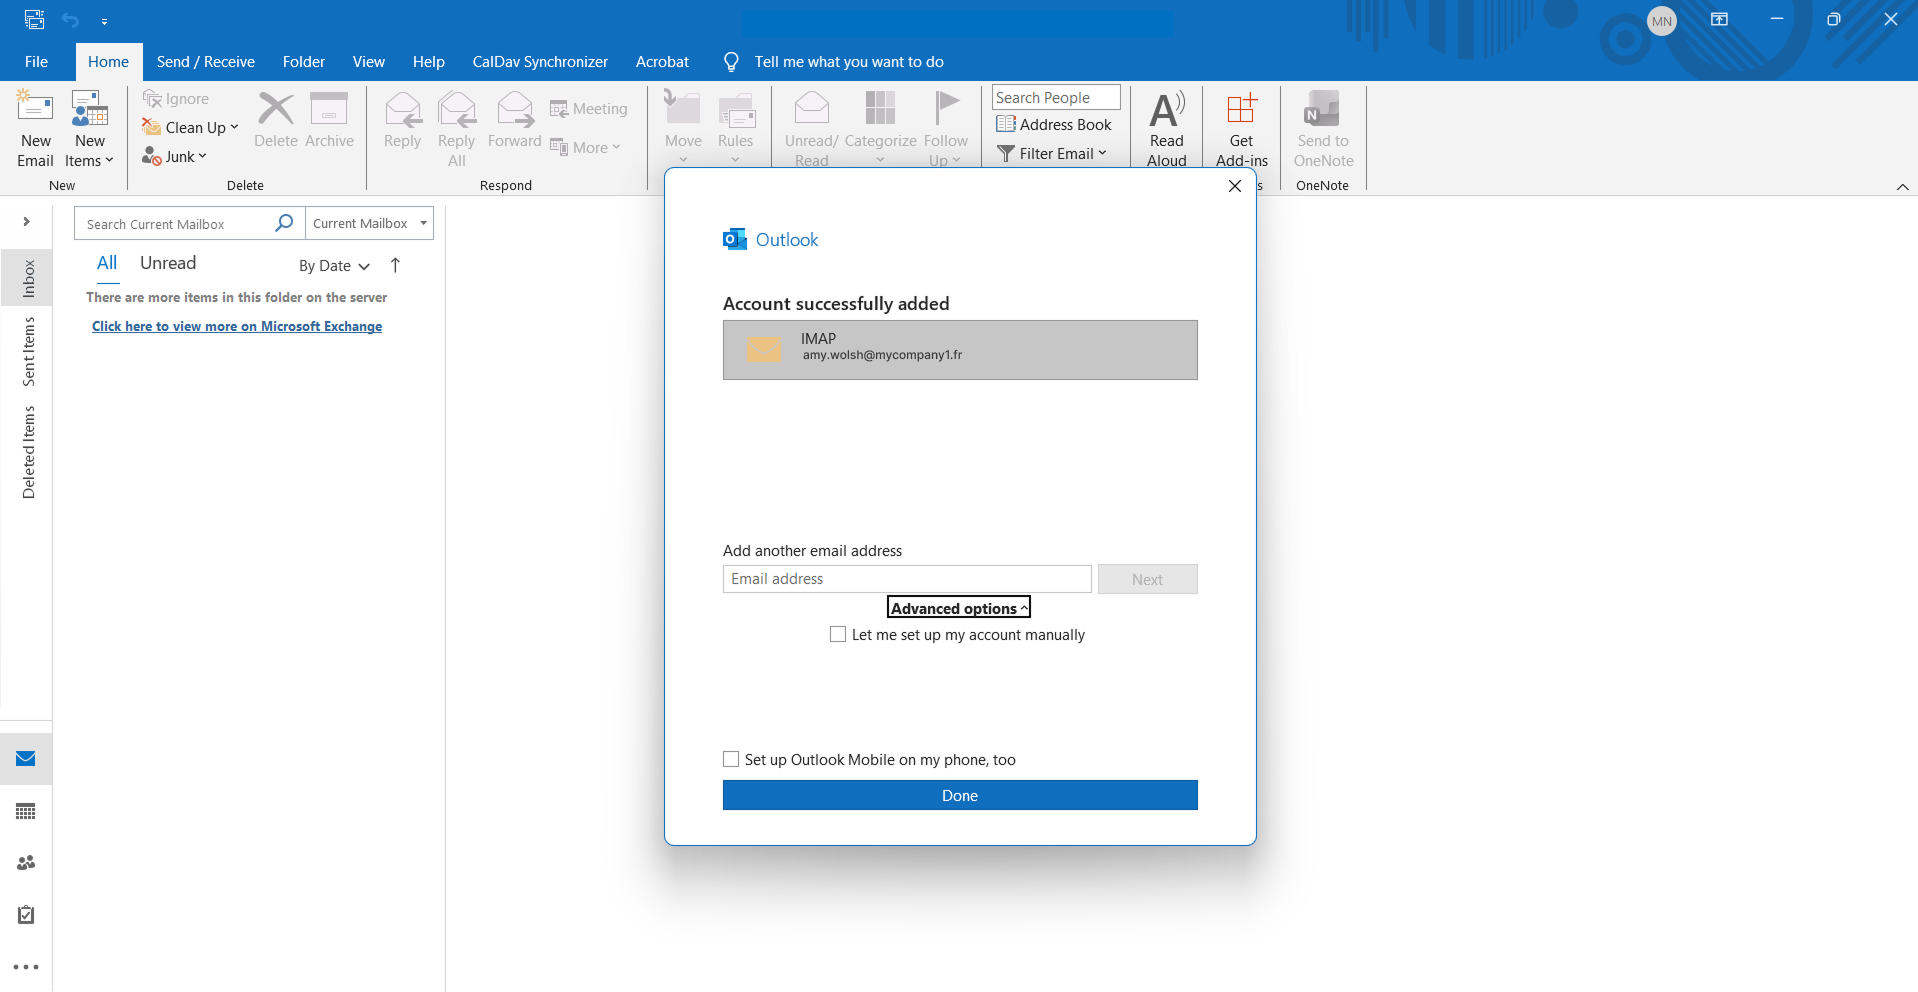
Task: Click the Get Add-ins icon
Action: tap(1241, 108)
